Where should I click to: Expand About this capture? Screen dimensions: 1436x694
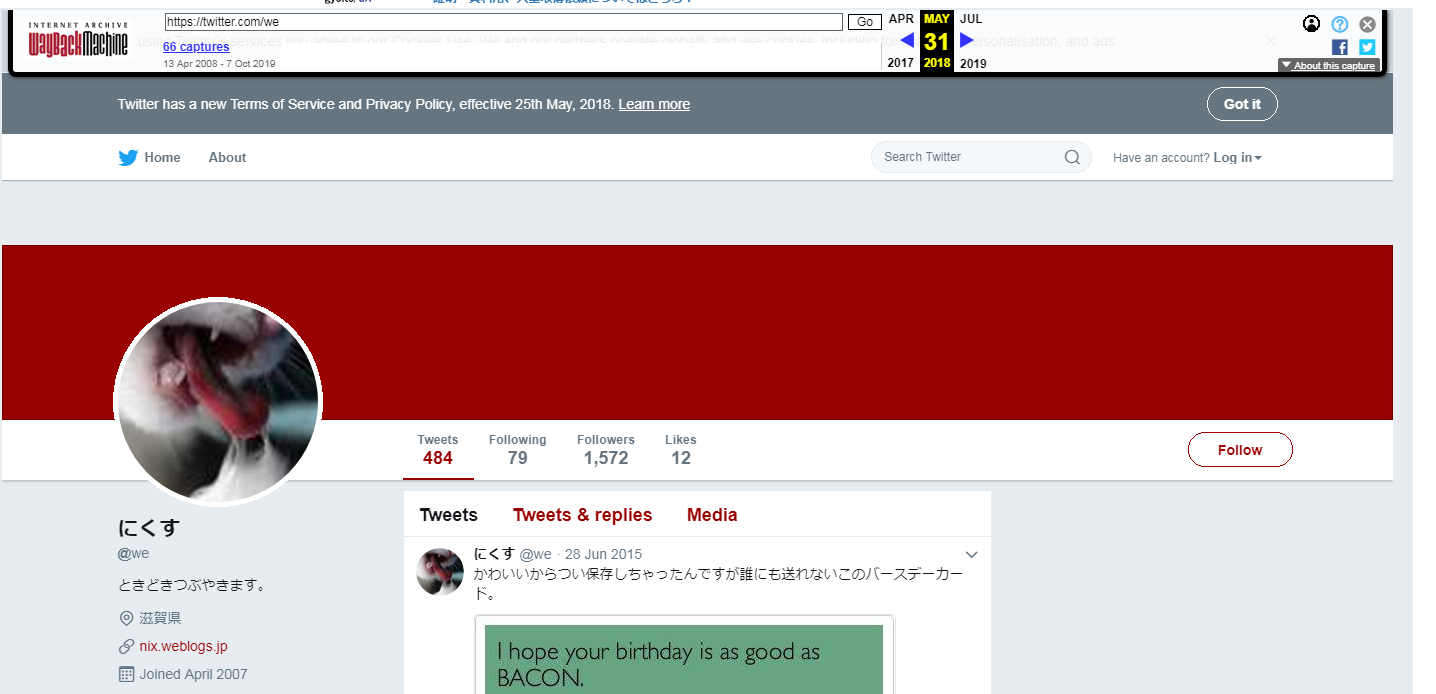pyautogui.click(x=1329, y=65)
